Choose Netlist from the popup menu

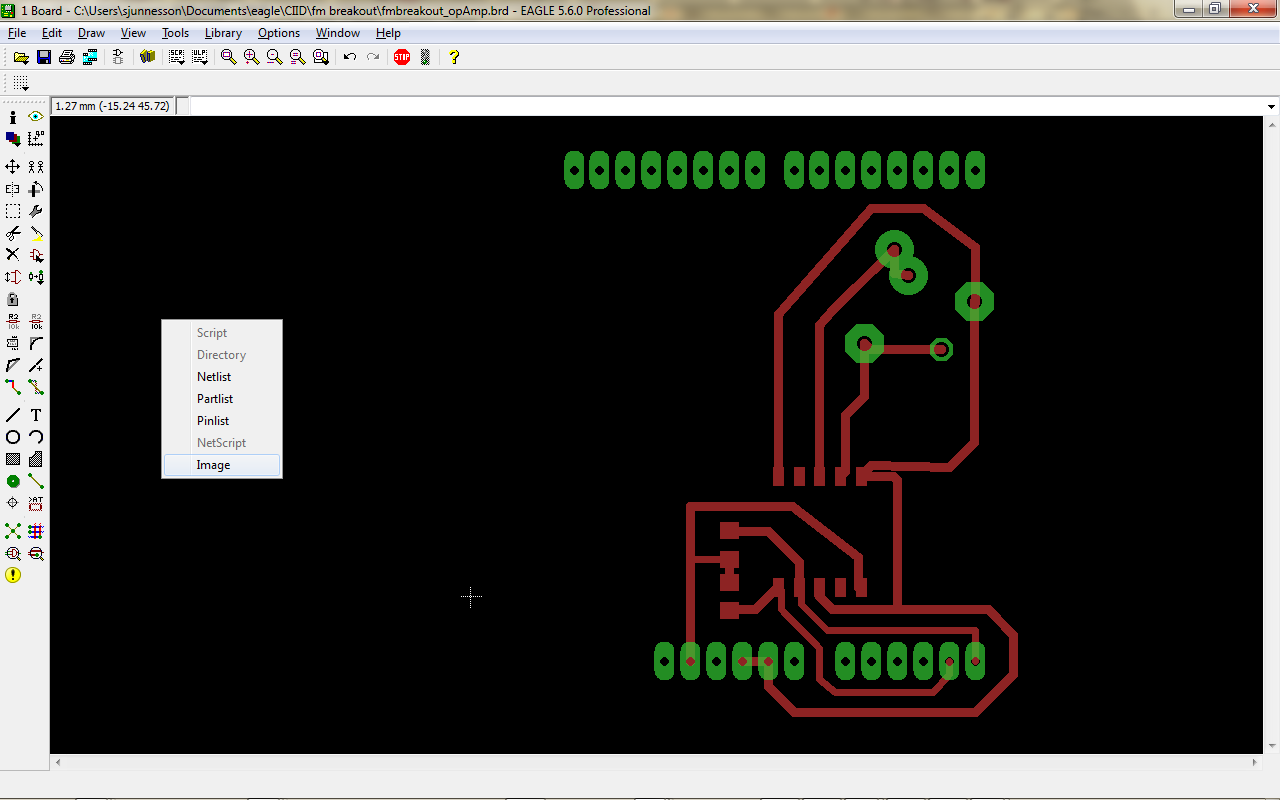pos(222,377)
